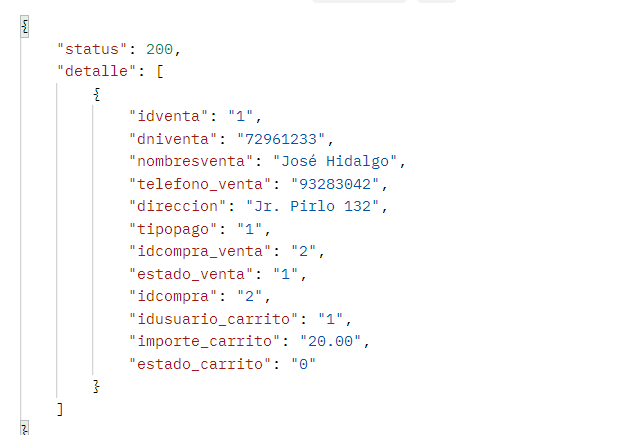Click the closing brace of detalle object
The image size is (636, 435).
click(96, 385)
